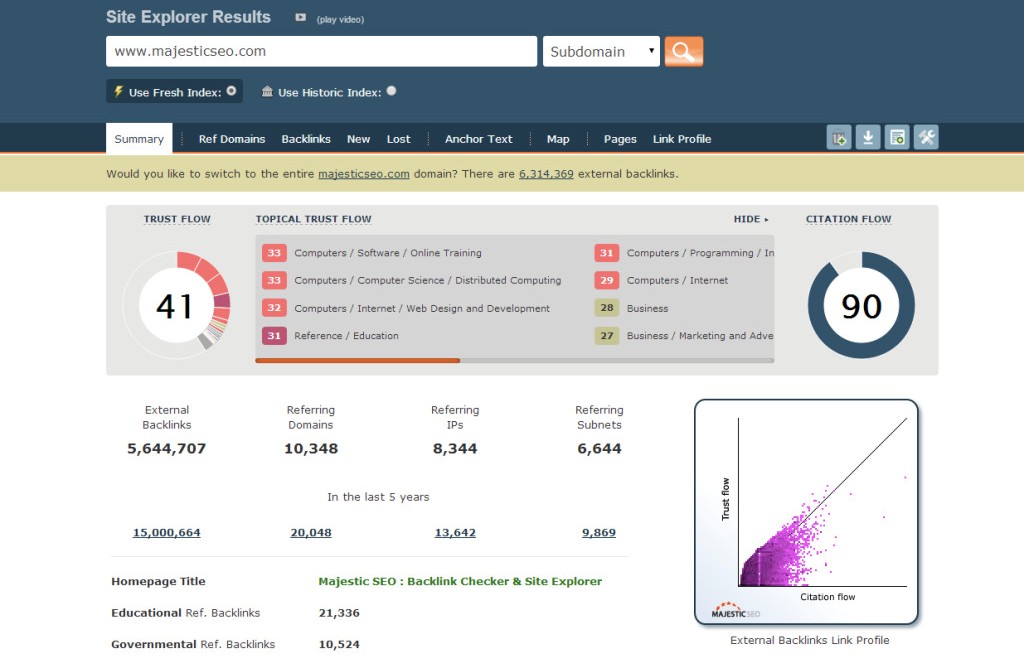Click the download arrow toolbar icon
This screenshot has width=1024, height=668.
tap(868, 138)
